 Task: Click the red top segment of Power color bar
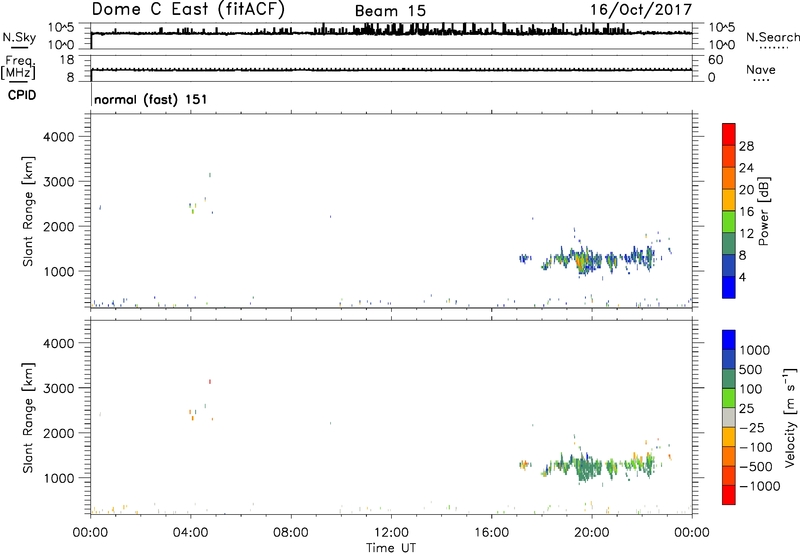coord(729,134)
